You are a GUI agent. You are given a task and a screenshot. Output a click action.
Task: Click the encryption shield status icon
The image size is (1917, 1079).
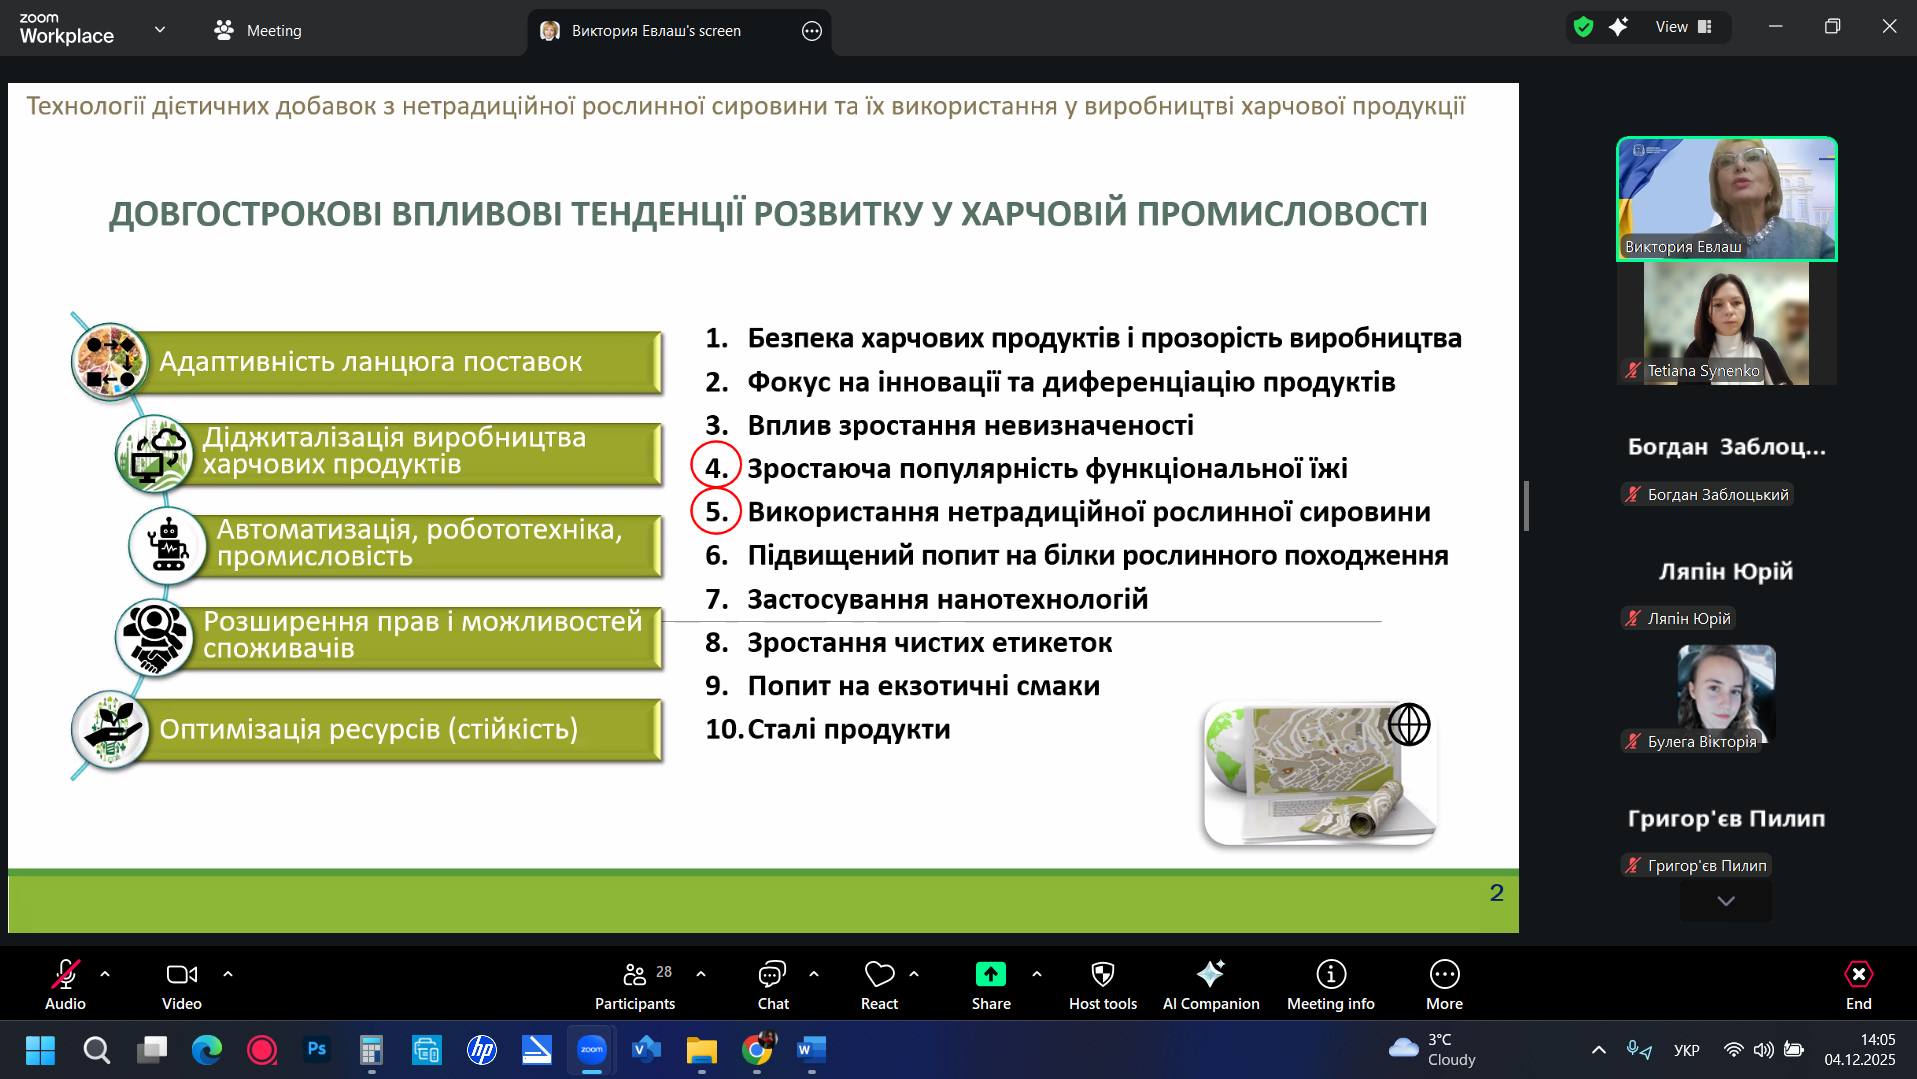click(1583, 27)
